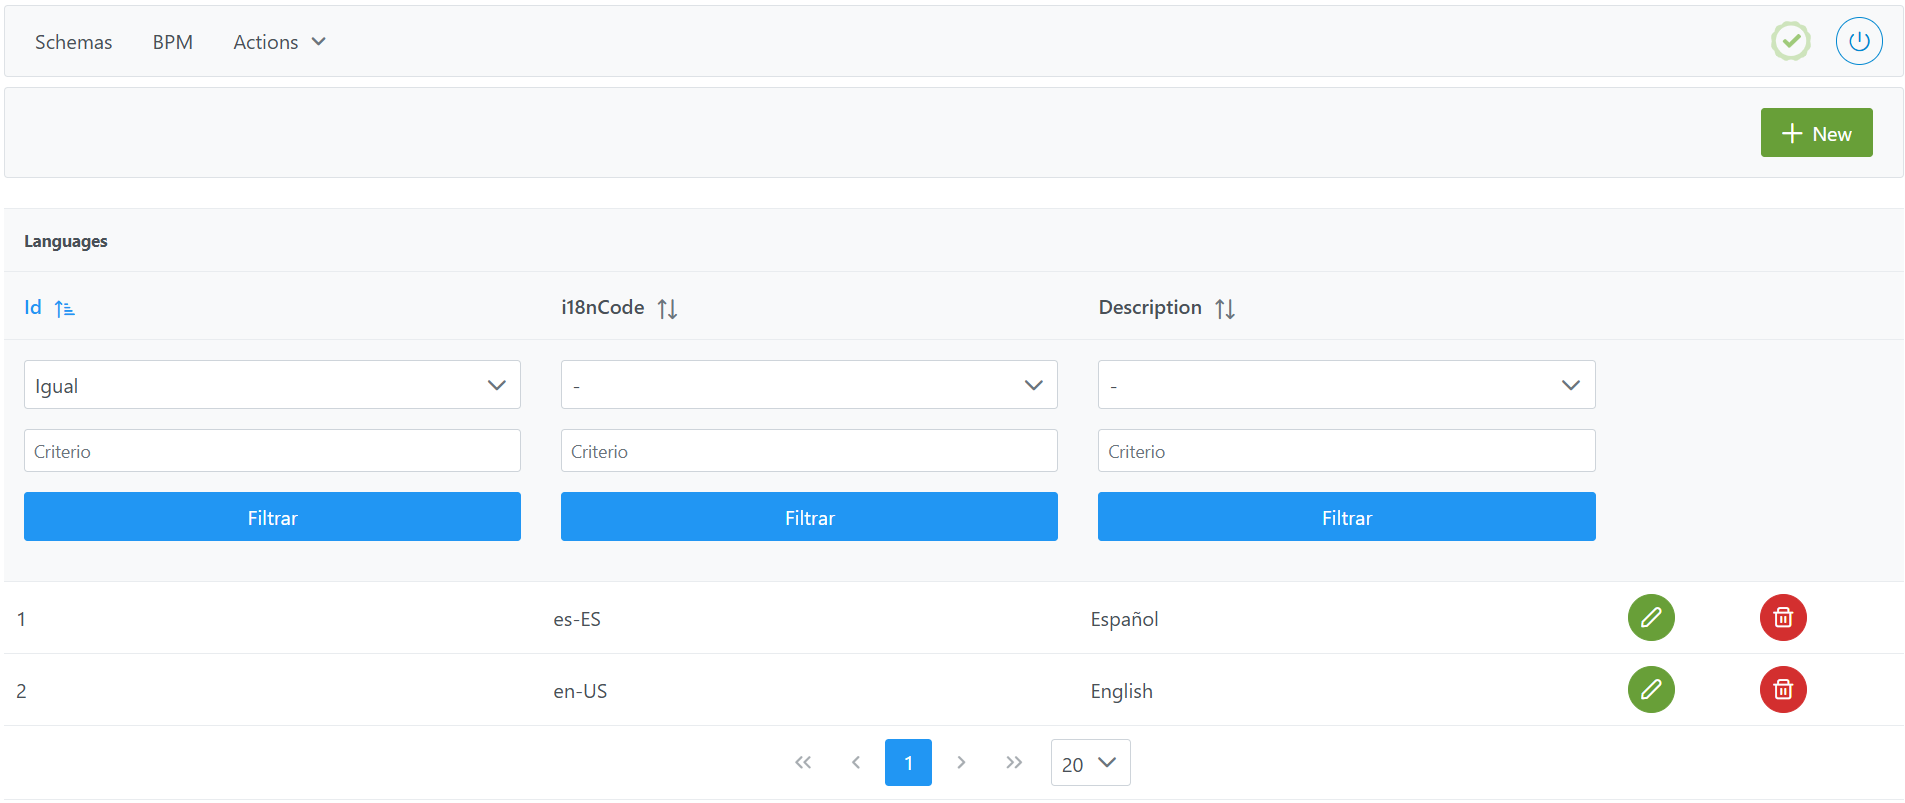Viewport: 1905px width, 803px height.
Task: Open the BPM menu item
Action: click(172, 42)
